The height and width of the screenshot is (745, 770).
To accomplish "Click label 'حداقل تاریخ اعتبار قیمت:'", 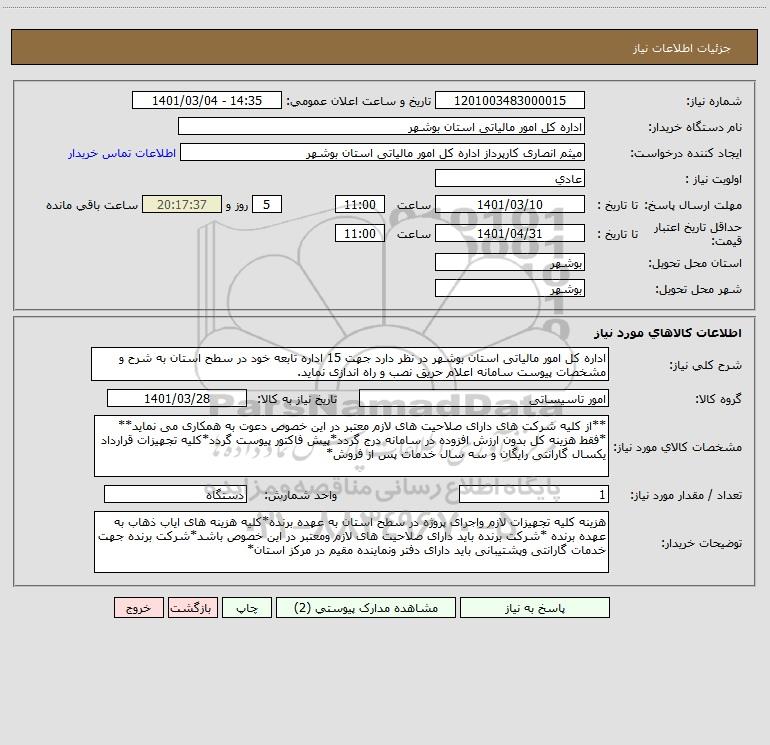I will [698, 234].
